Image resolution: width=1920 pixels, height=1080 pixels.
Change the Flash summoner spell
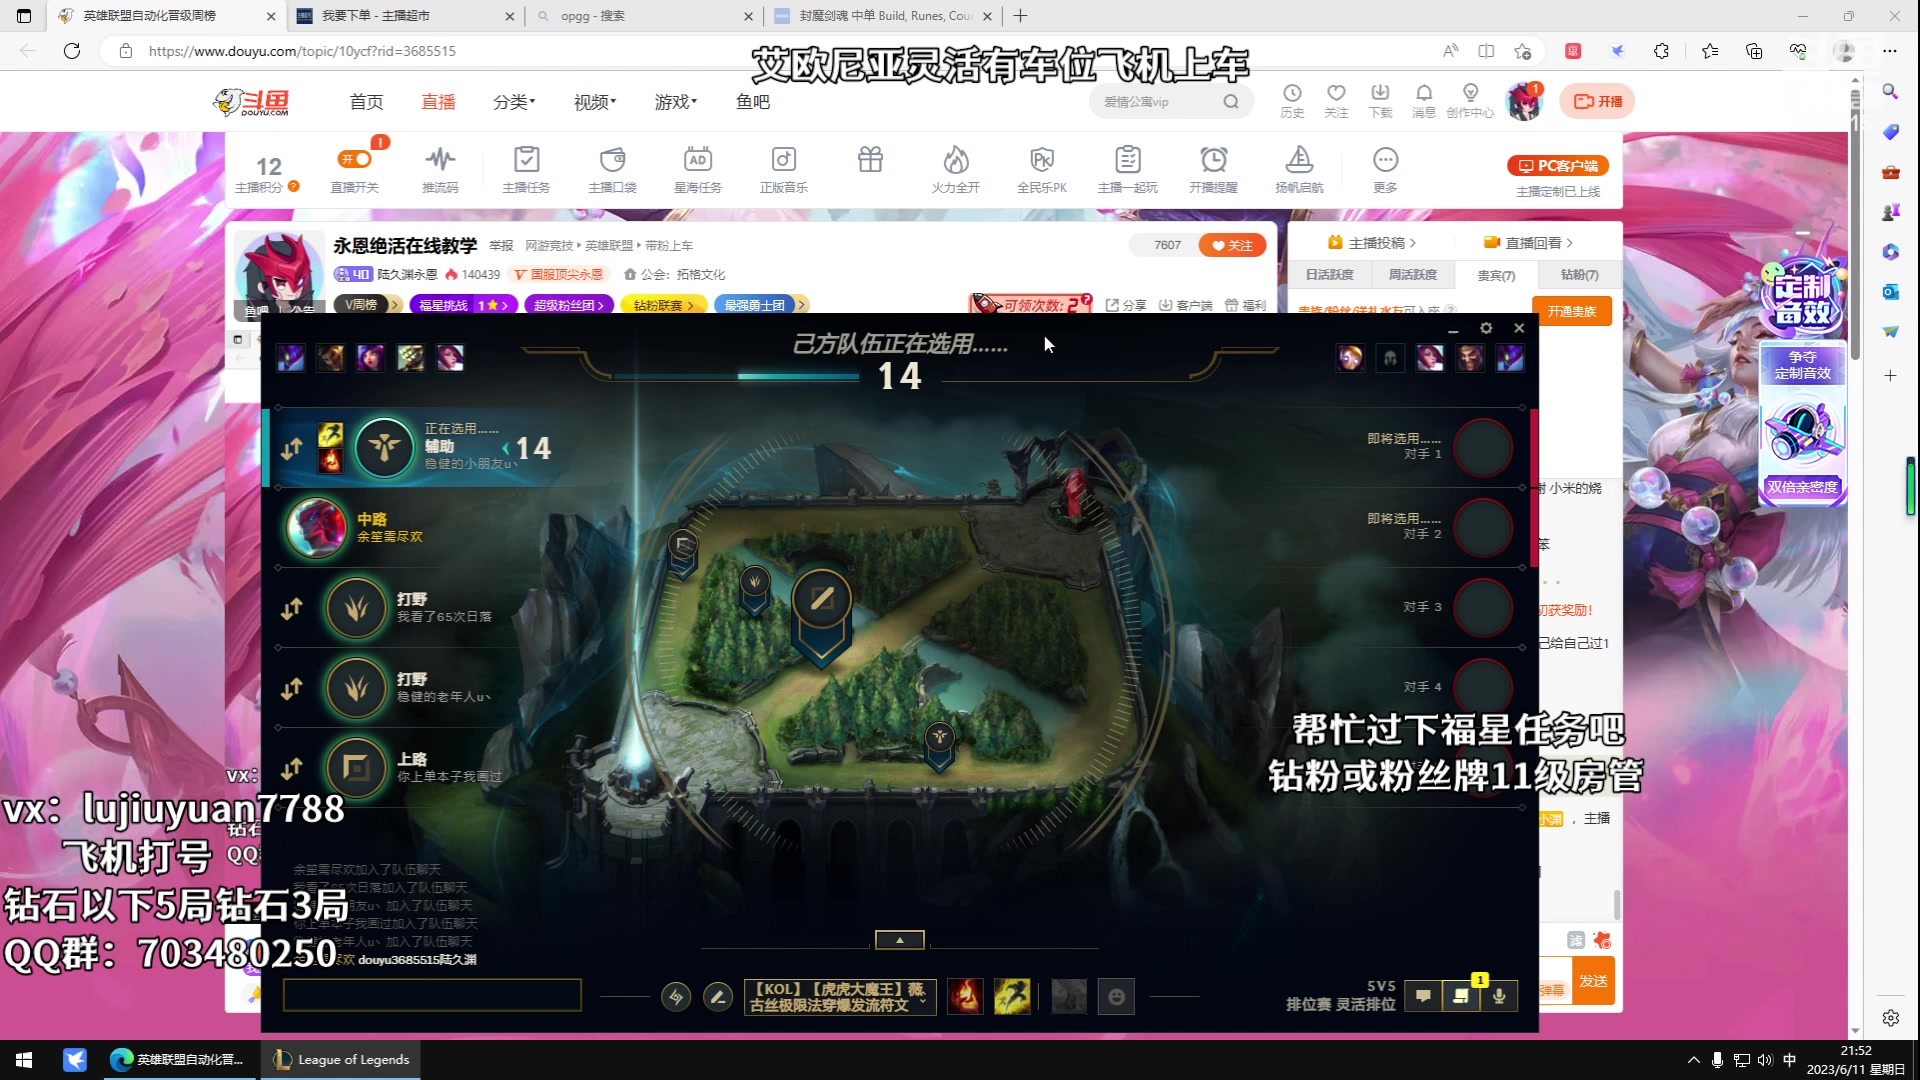click(1012, 997)
